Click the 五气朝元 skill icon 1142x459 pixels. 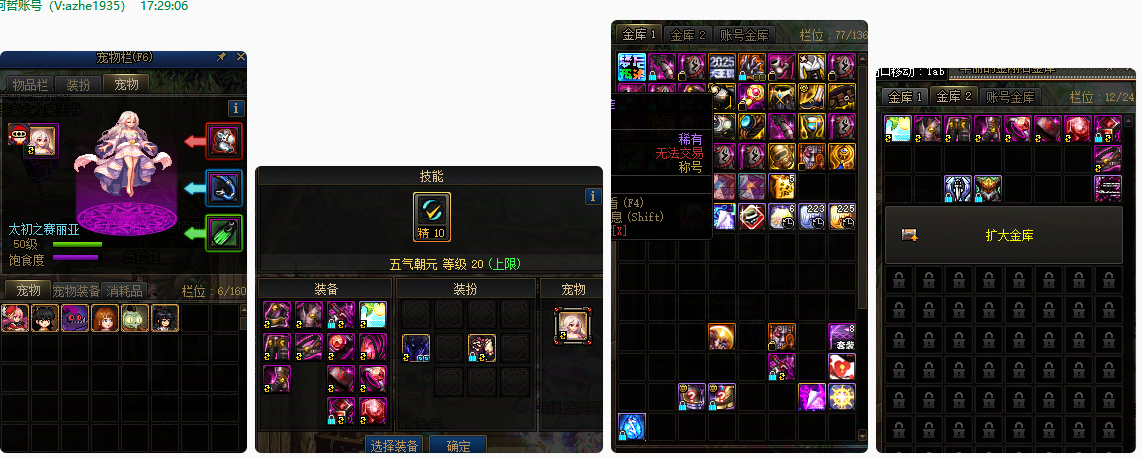click(x=432, y=216)
